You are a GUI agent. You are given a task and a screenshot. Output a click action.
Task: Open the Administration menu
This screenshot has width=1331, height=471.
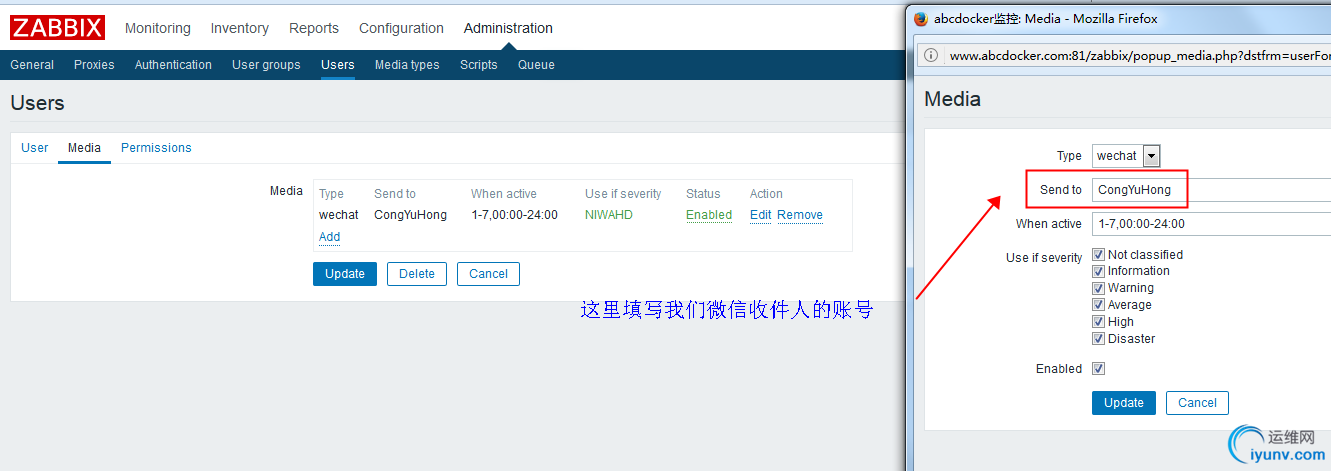508,28
